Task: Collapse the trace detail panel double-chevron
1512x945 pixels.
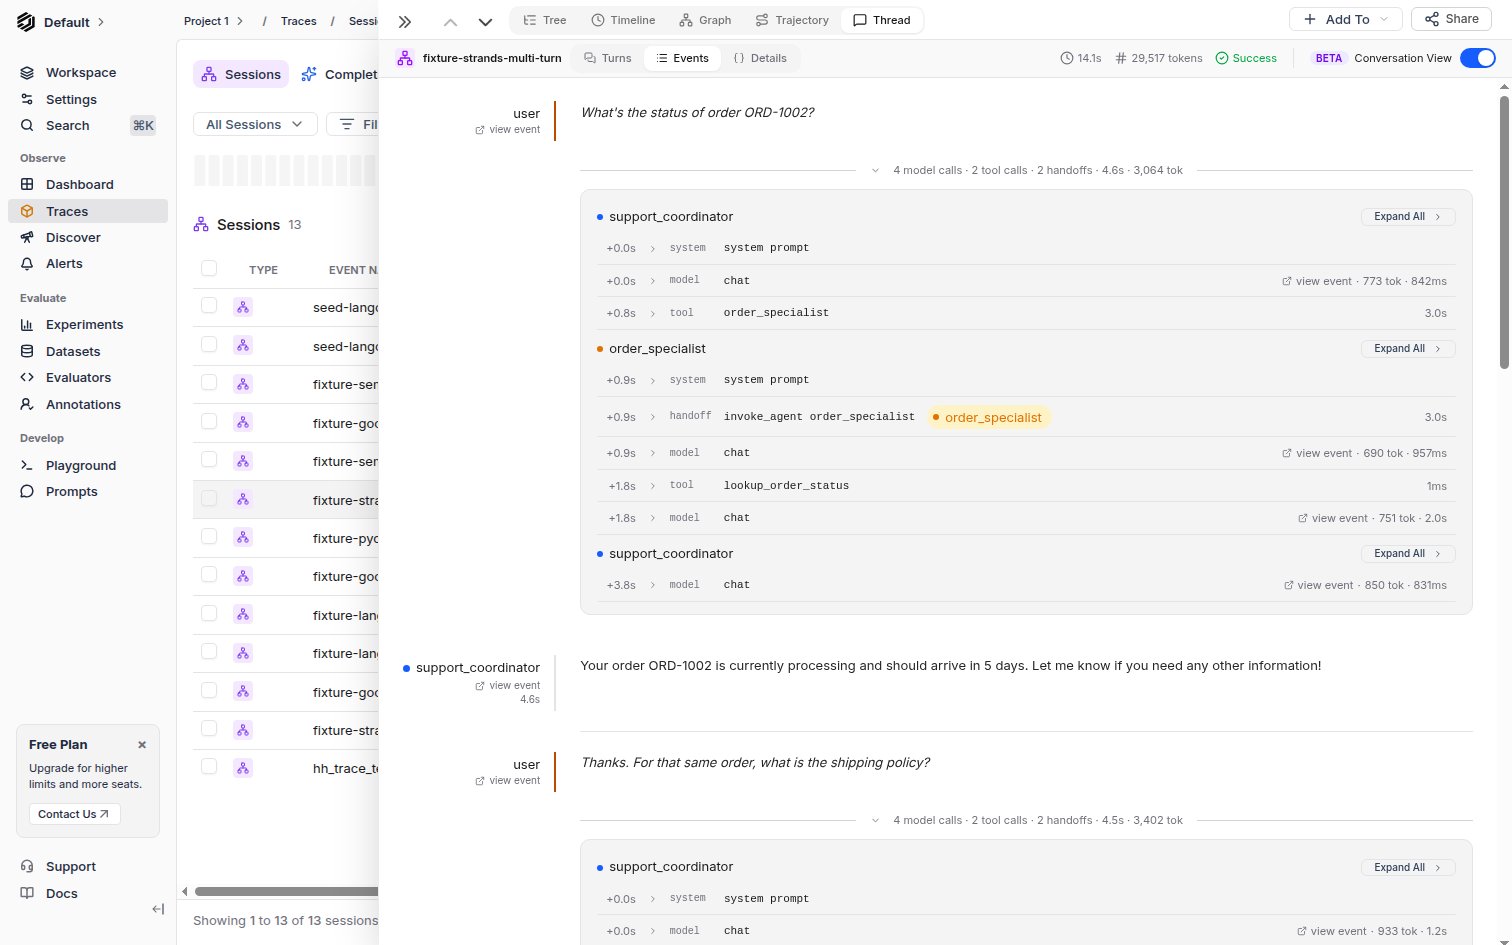Action: pyautogui.click(x=405, y=21)
